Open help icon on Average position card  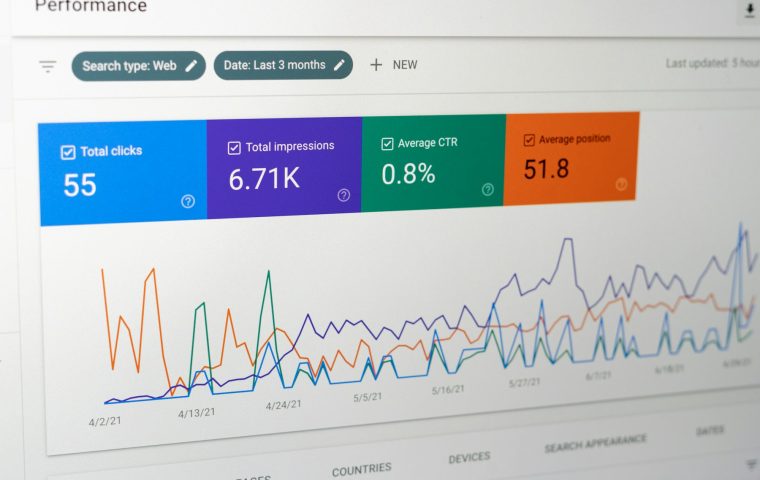click(621, 184)
